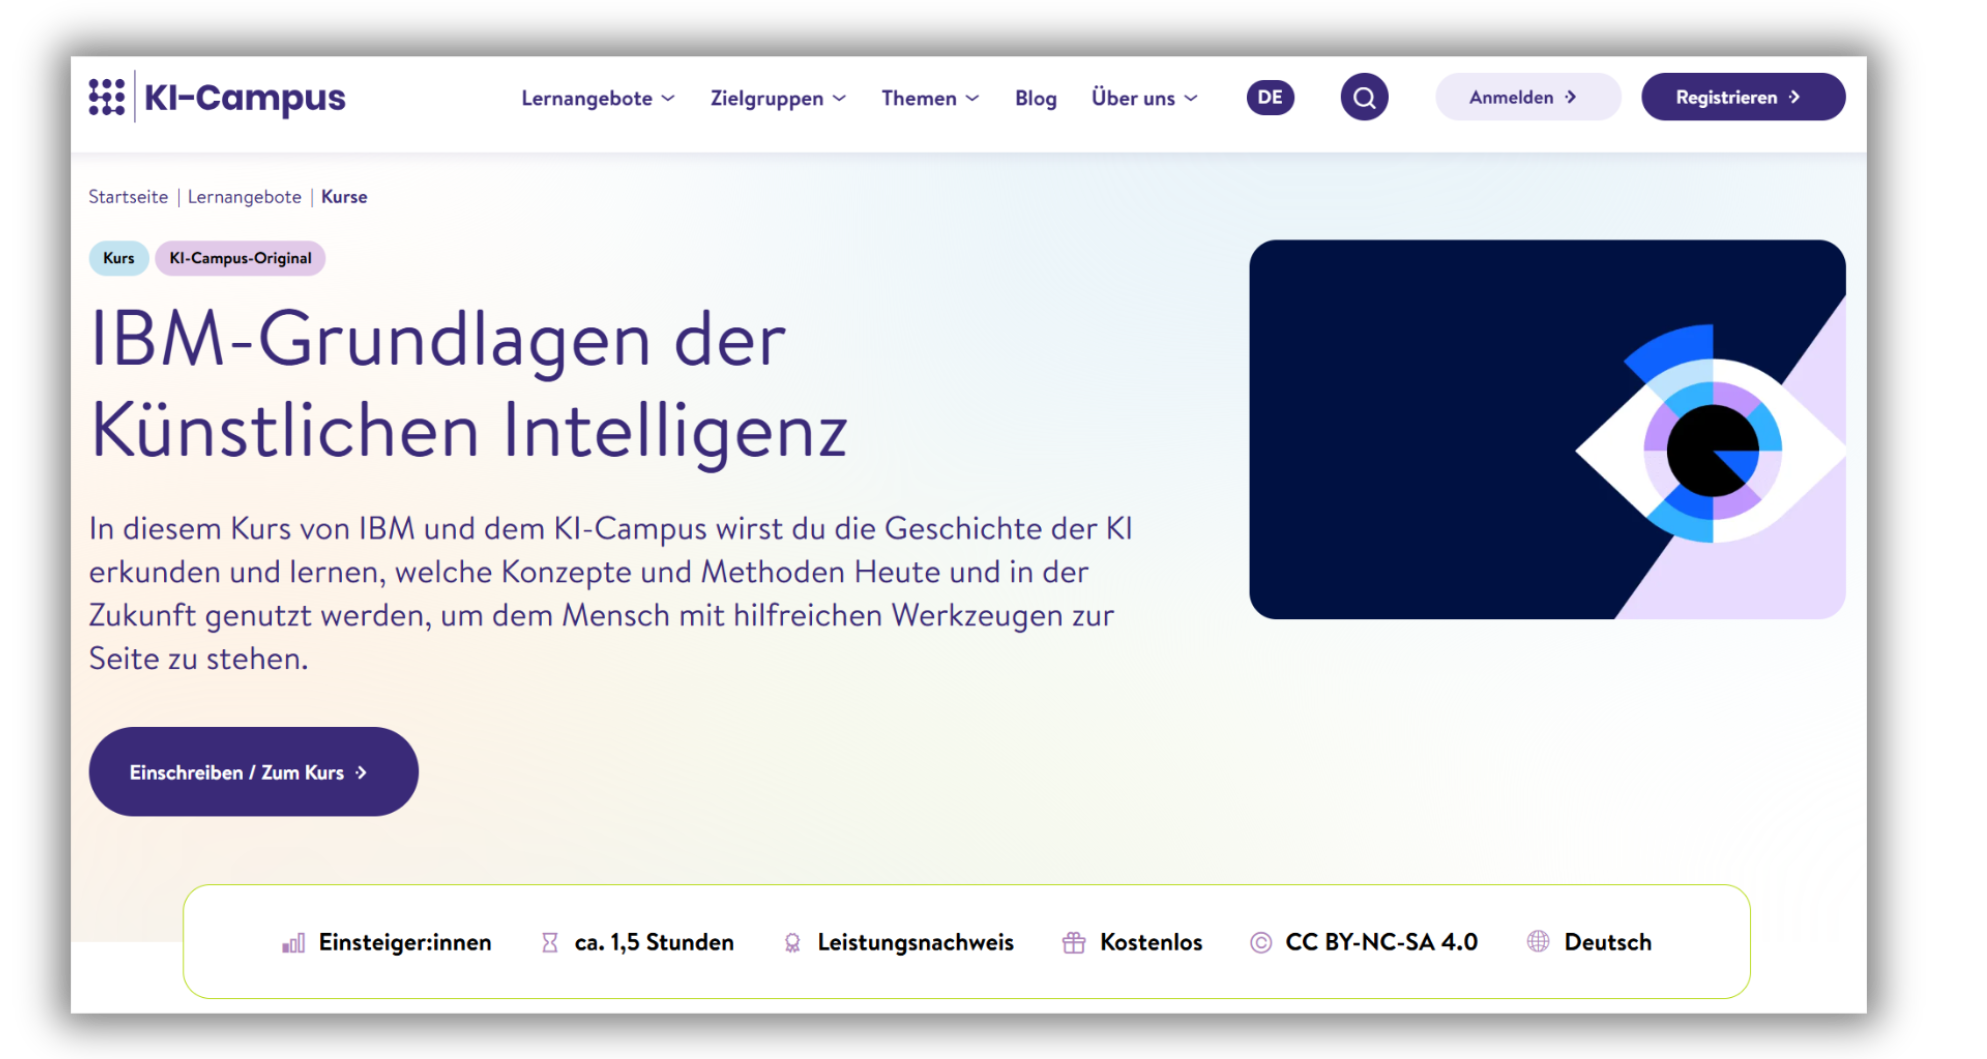
Task: Click the arrow inside the Anmelden button
Action: pyautogui.click(x=1571, y=97)
